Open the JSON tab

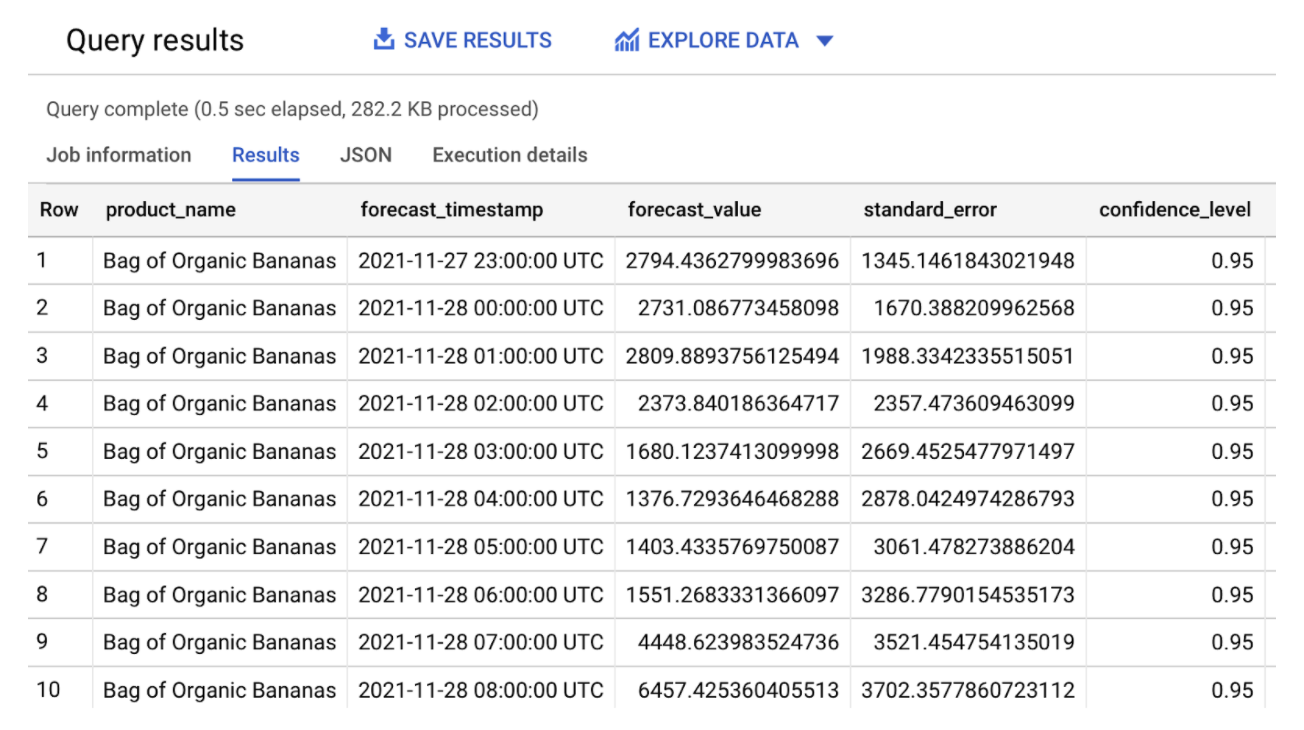pyautogui.click(x=365, y=155)
